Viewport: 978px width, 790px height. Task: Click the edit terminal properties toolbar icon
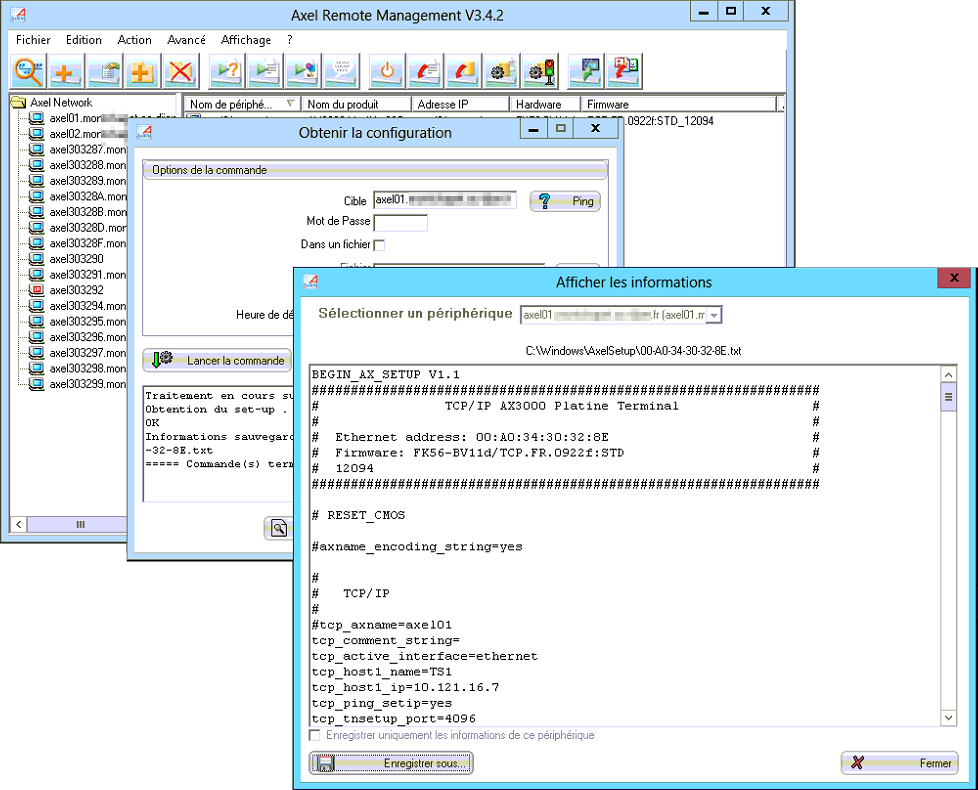tap(104, 71)
